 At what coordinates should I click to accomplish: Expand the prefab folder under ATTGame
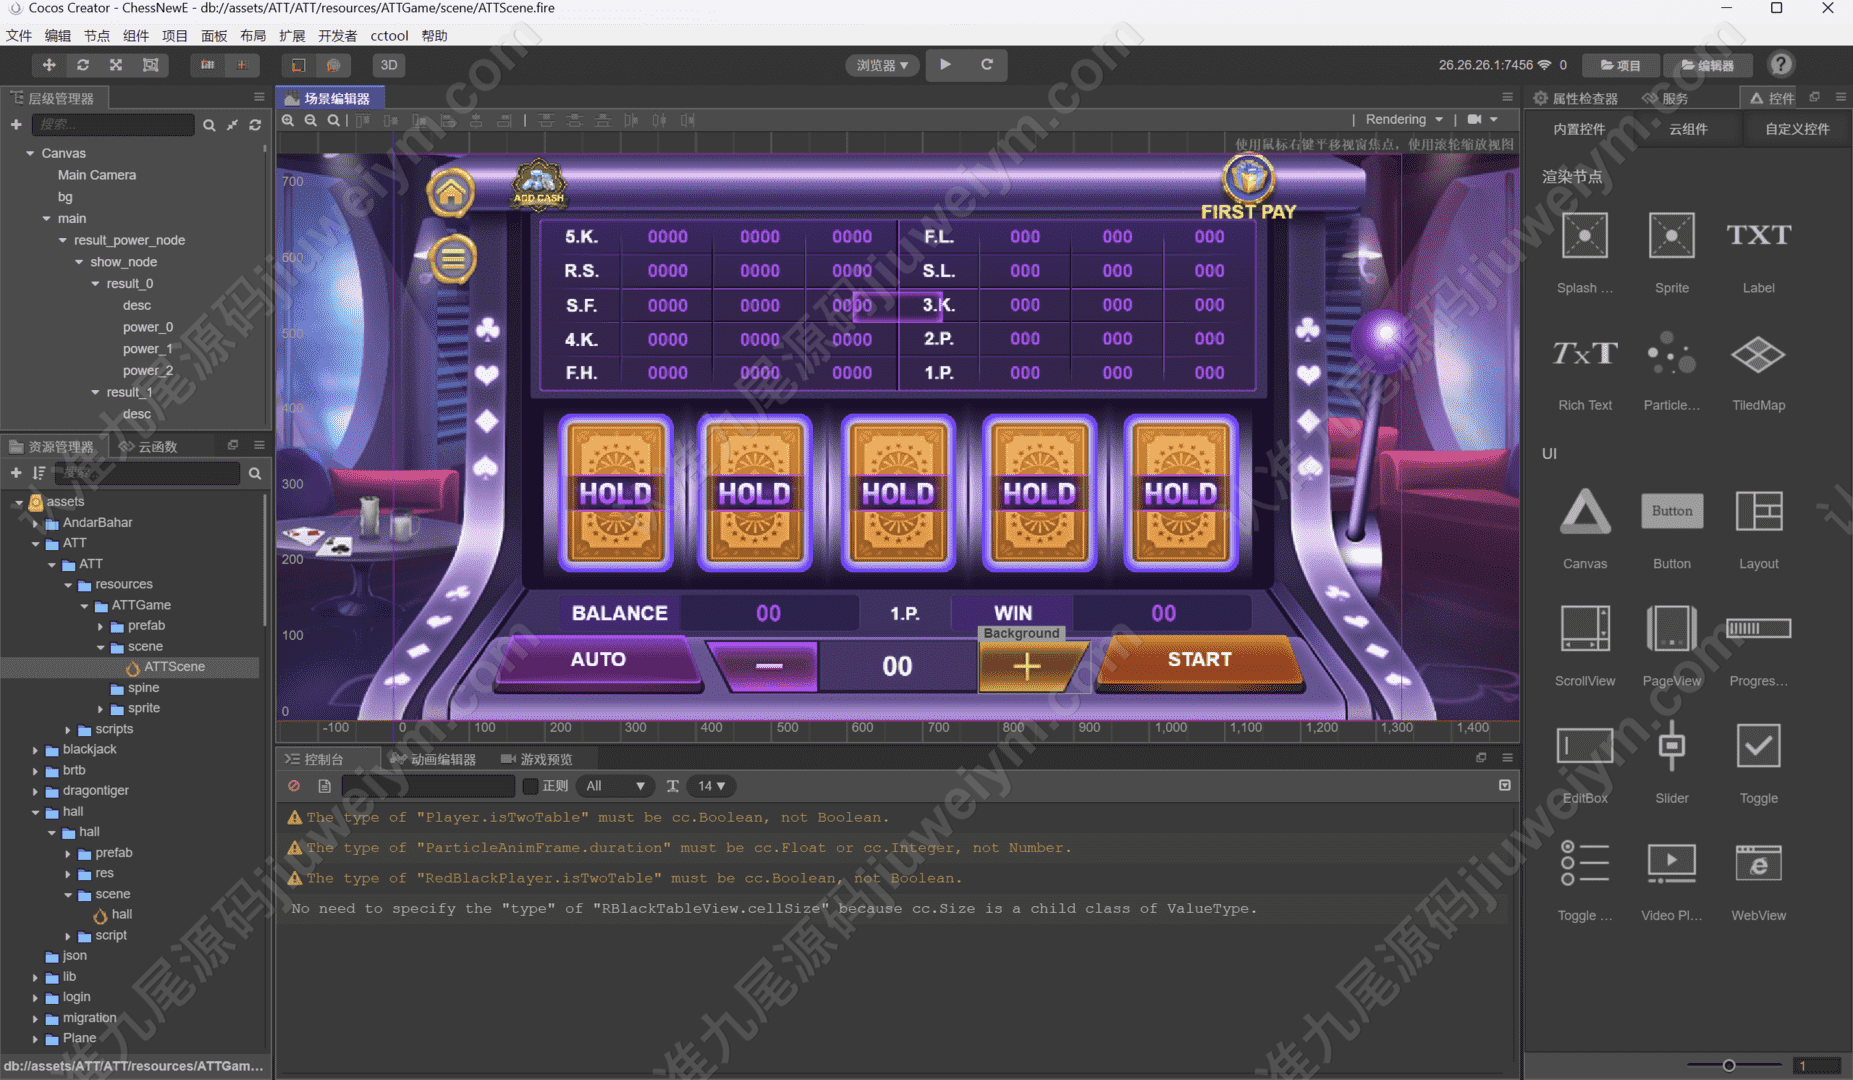[x=100, y=626]
